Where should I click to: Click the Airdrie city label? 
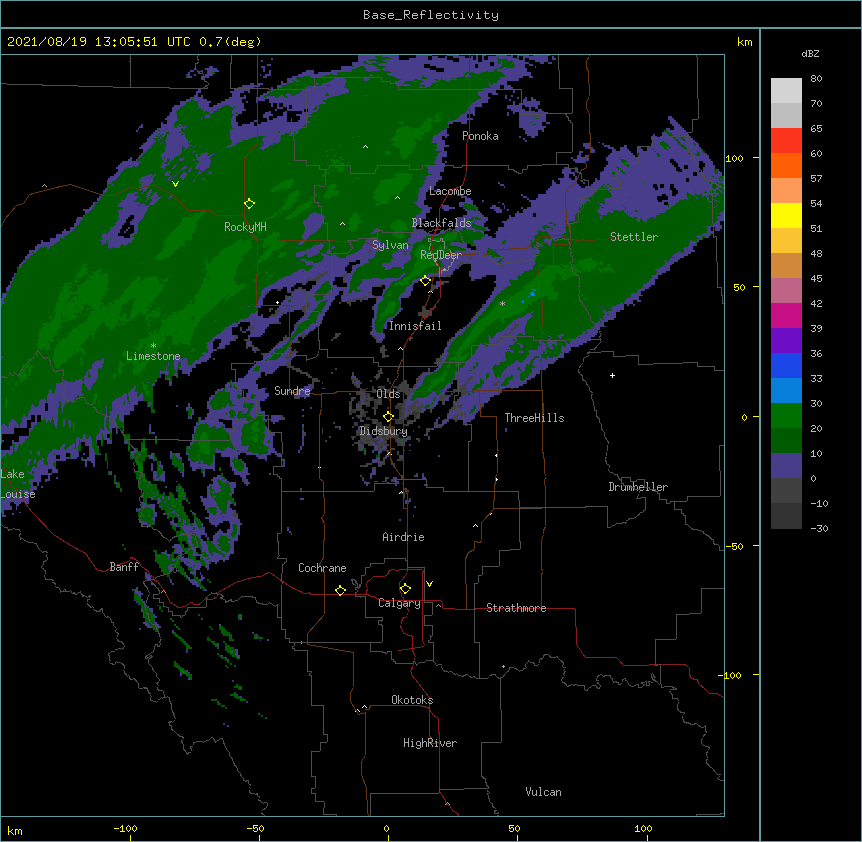[404, 537]
